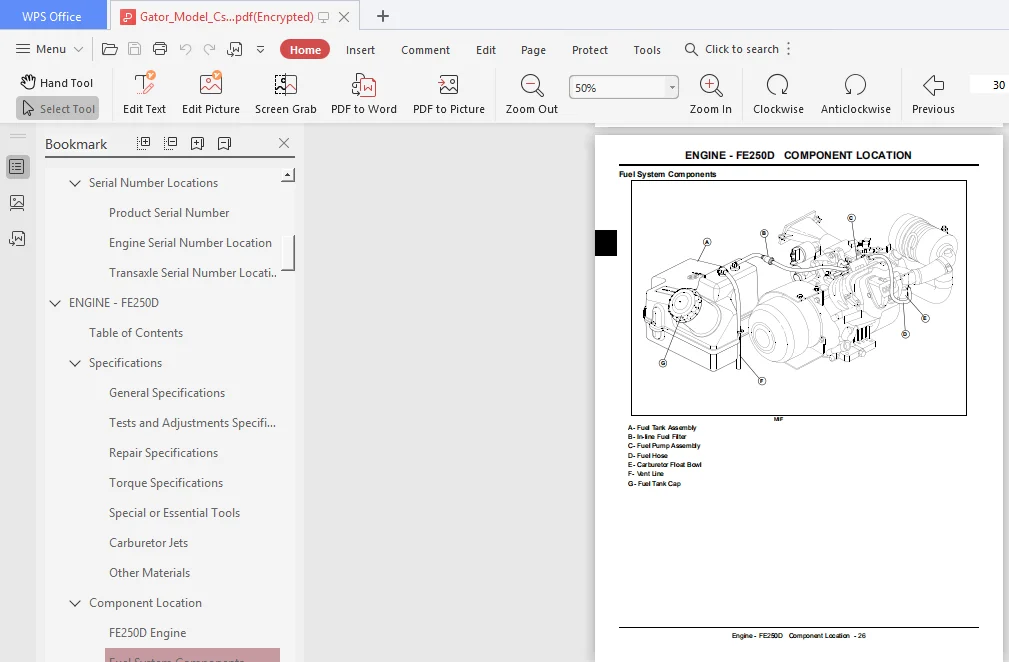Viewport: 1009px width, 662px height.
Task: Click the collapse all bookmarks icon
Action: 171,143
